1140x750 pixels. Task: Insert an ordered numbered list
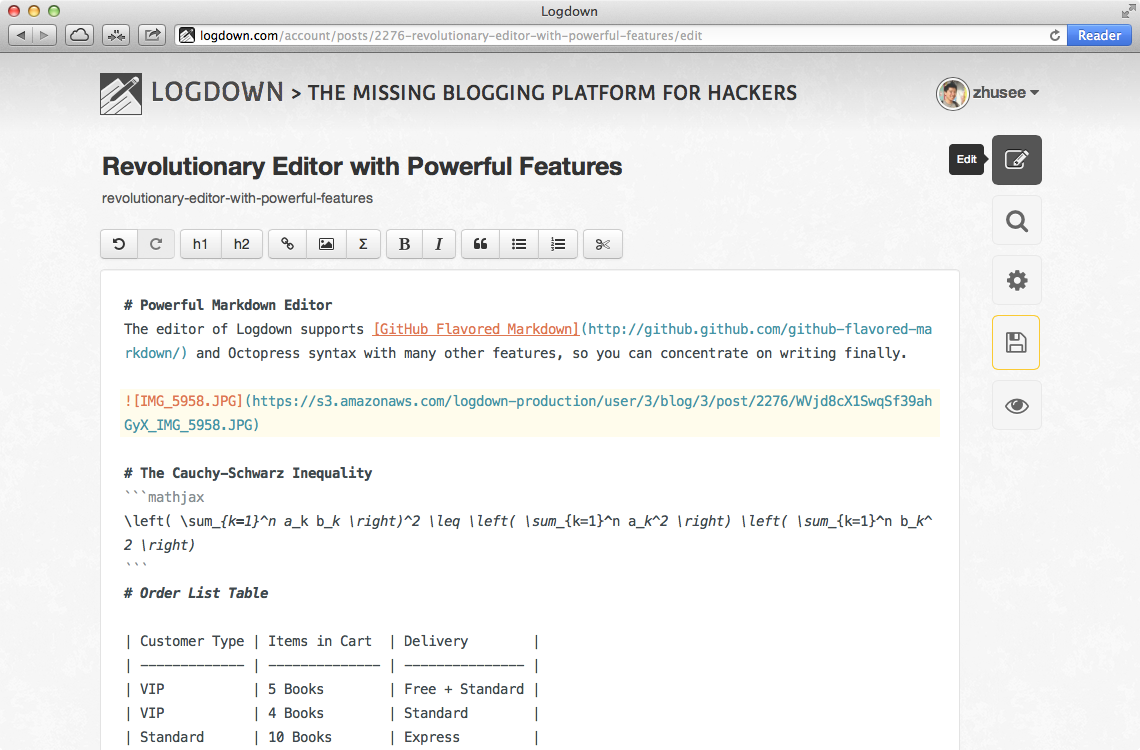coord(558,244)
